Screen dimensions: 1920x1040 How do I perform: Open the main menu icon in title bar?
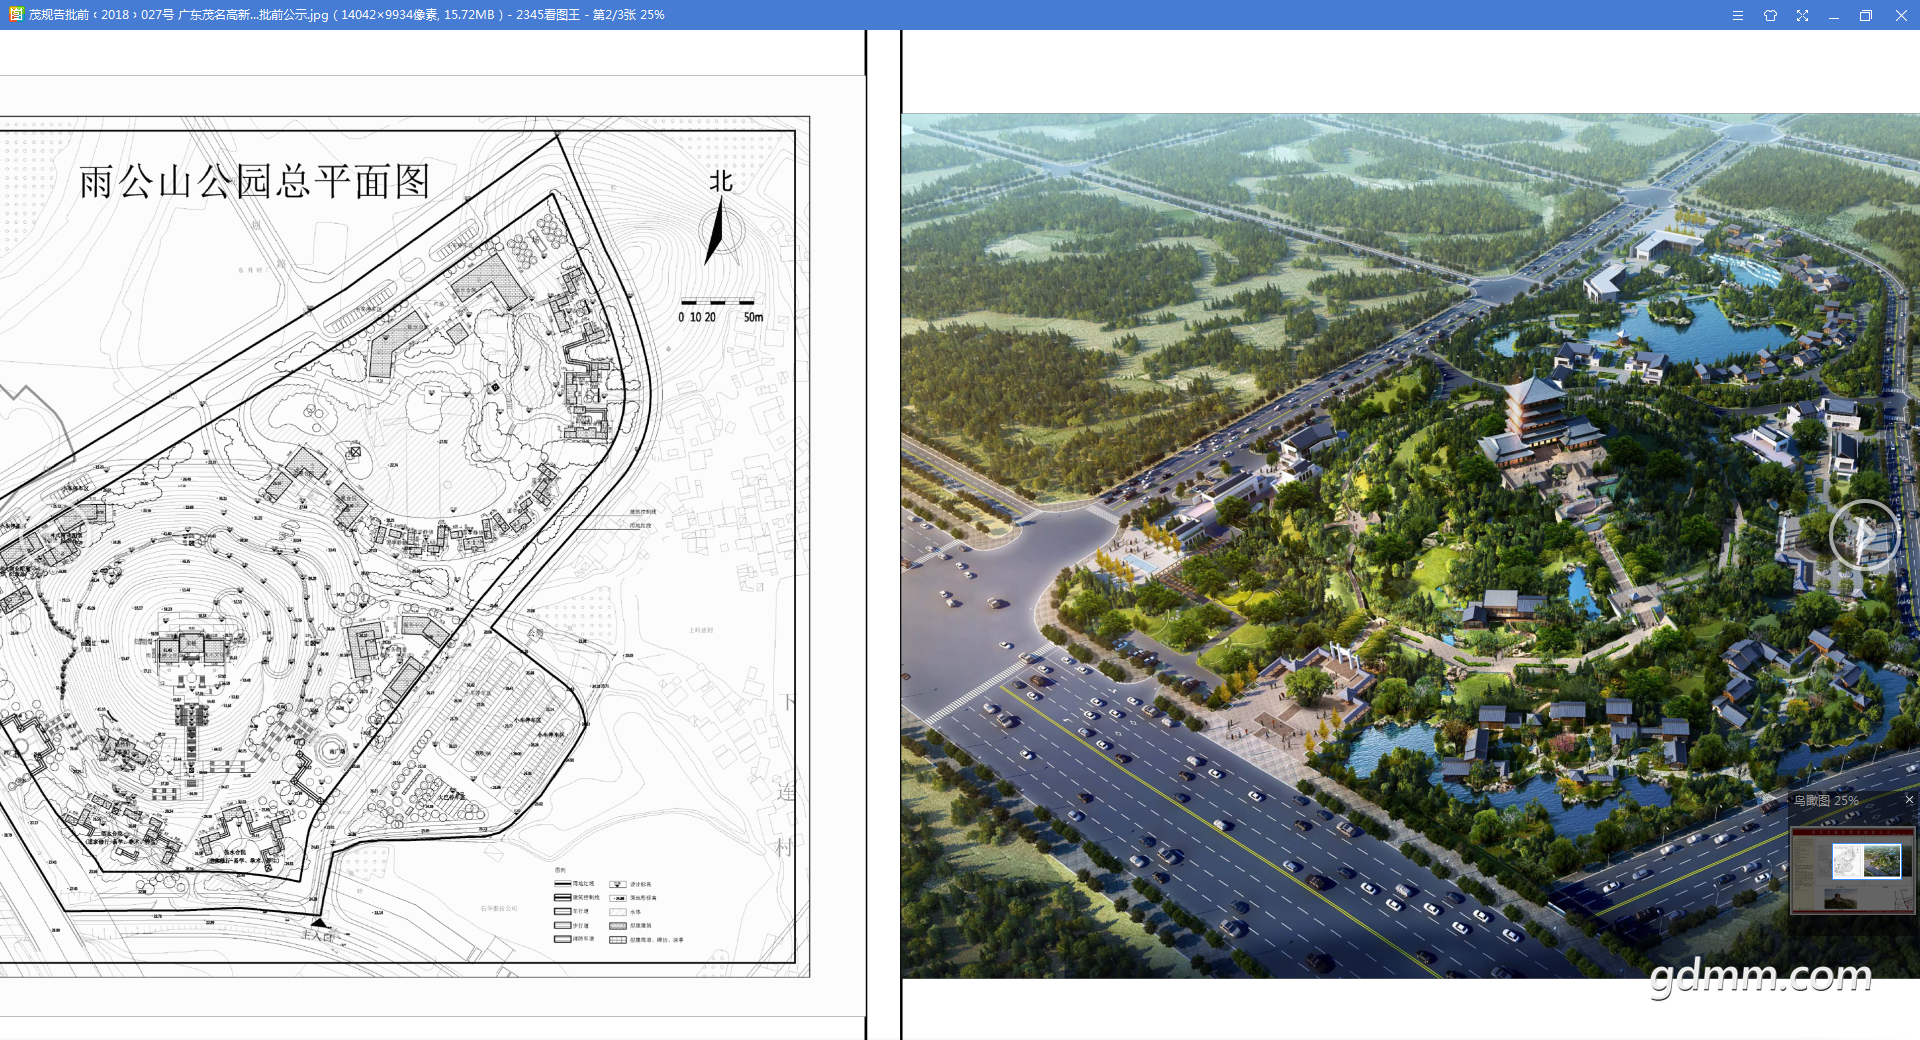point(1738,15)
